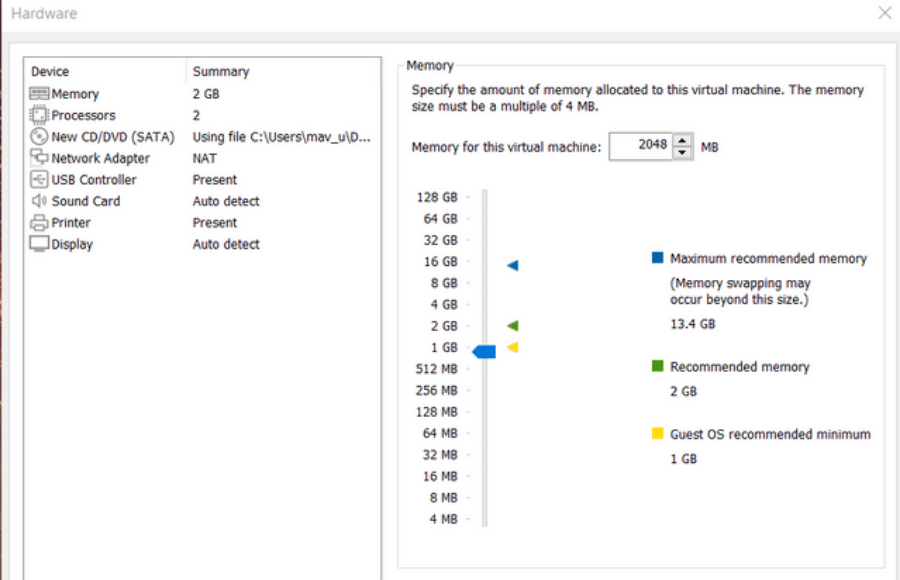Click the Summary column header
The height and width of the screenshot is (580, 900).
[x=221, y=72]
